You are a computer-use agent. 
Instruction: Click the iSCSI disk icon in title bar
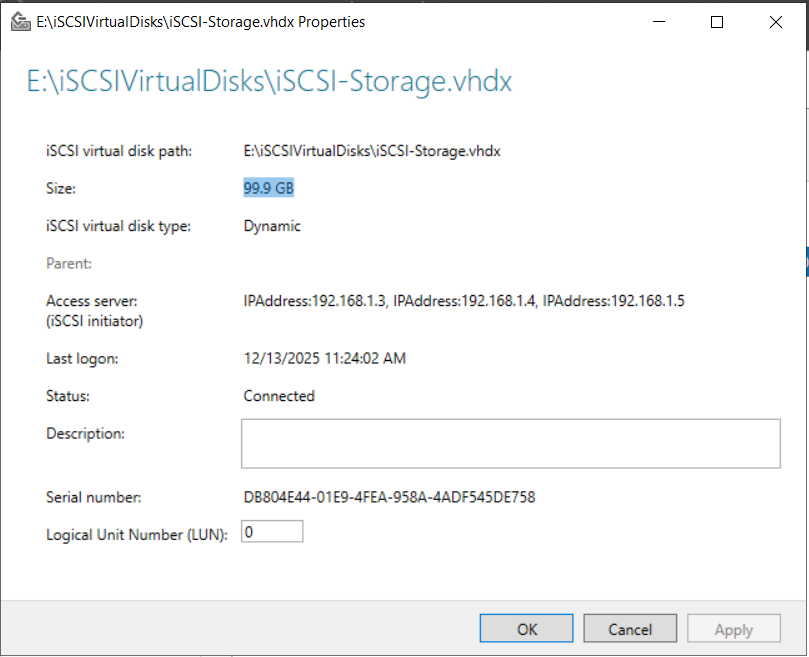click(19, 22)
